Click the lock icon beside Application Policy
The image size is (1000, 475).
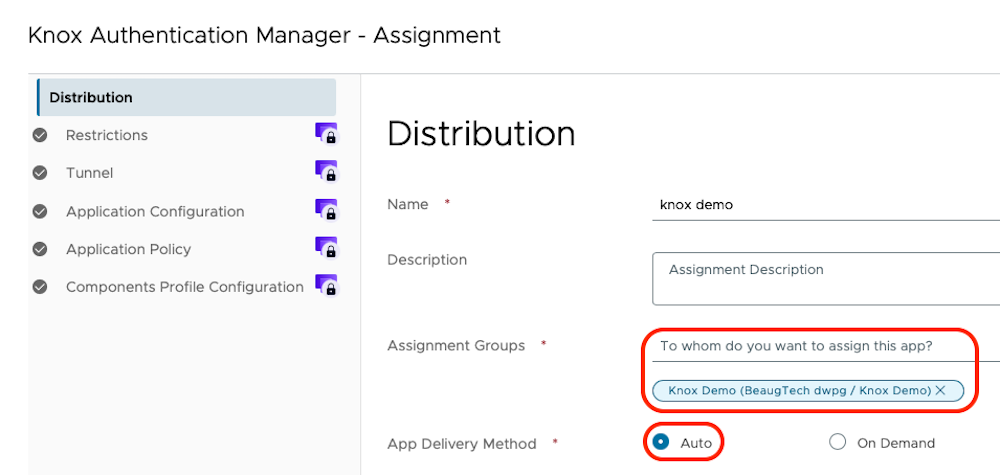[327, 248]
